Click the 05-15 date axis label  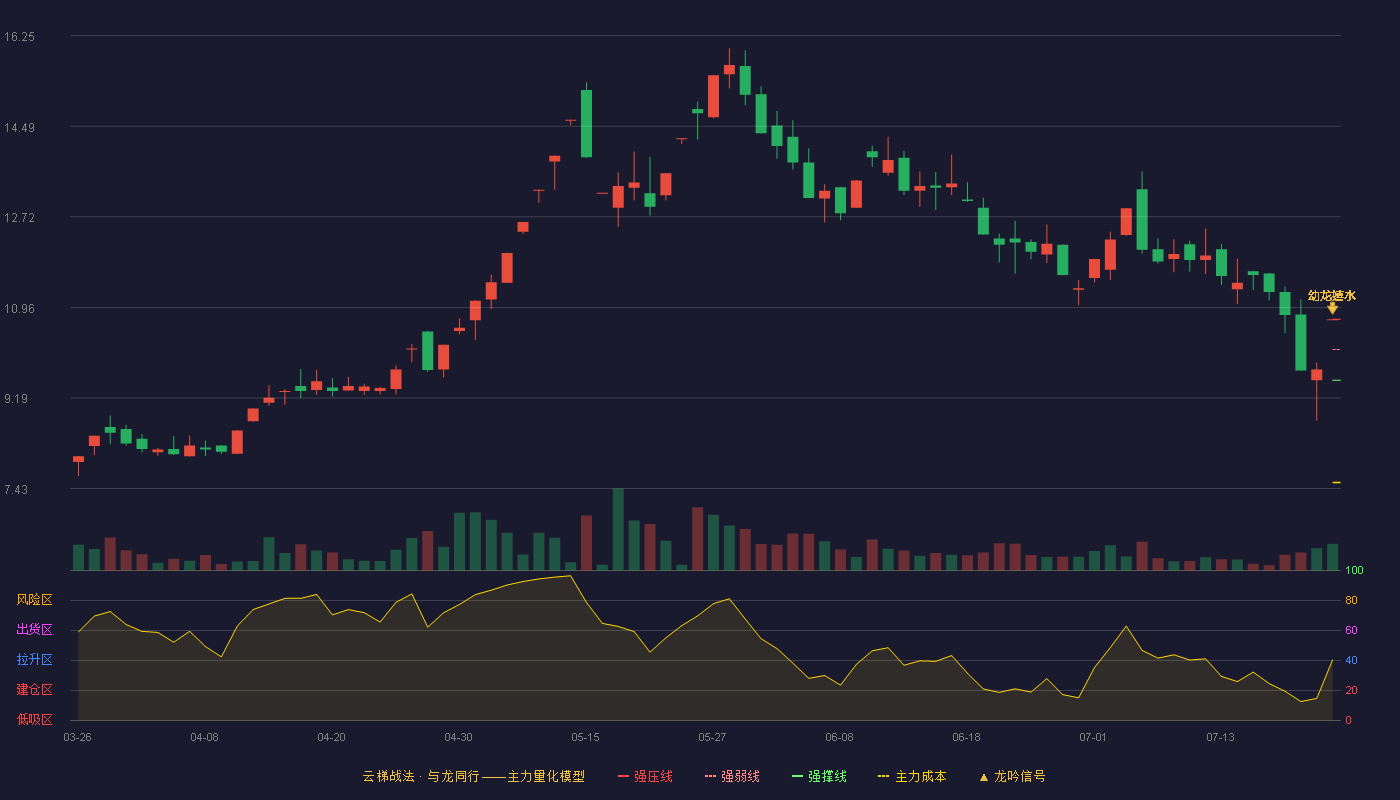[x=585, y=737]
